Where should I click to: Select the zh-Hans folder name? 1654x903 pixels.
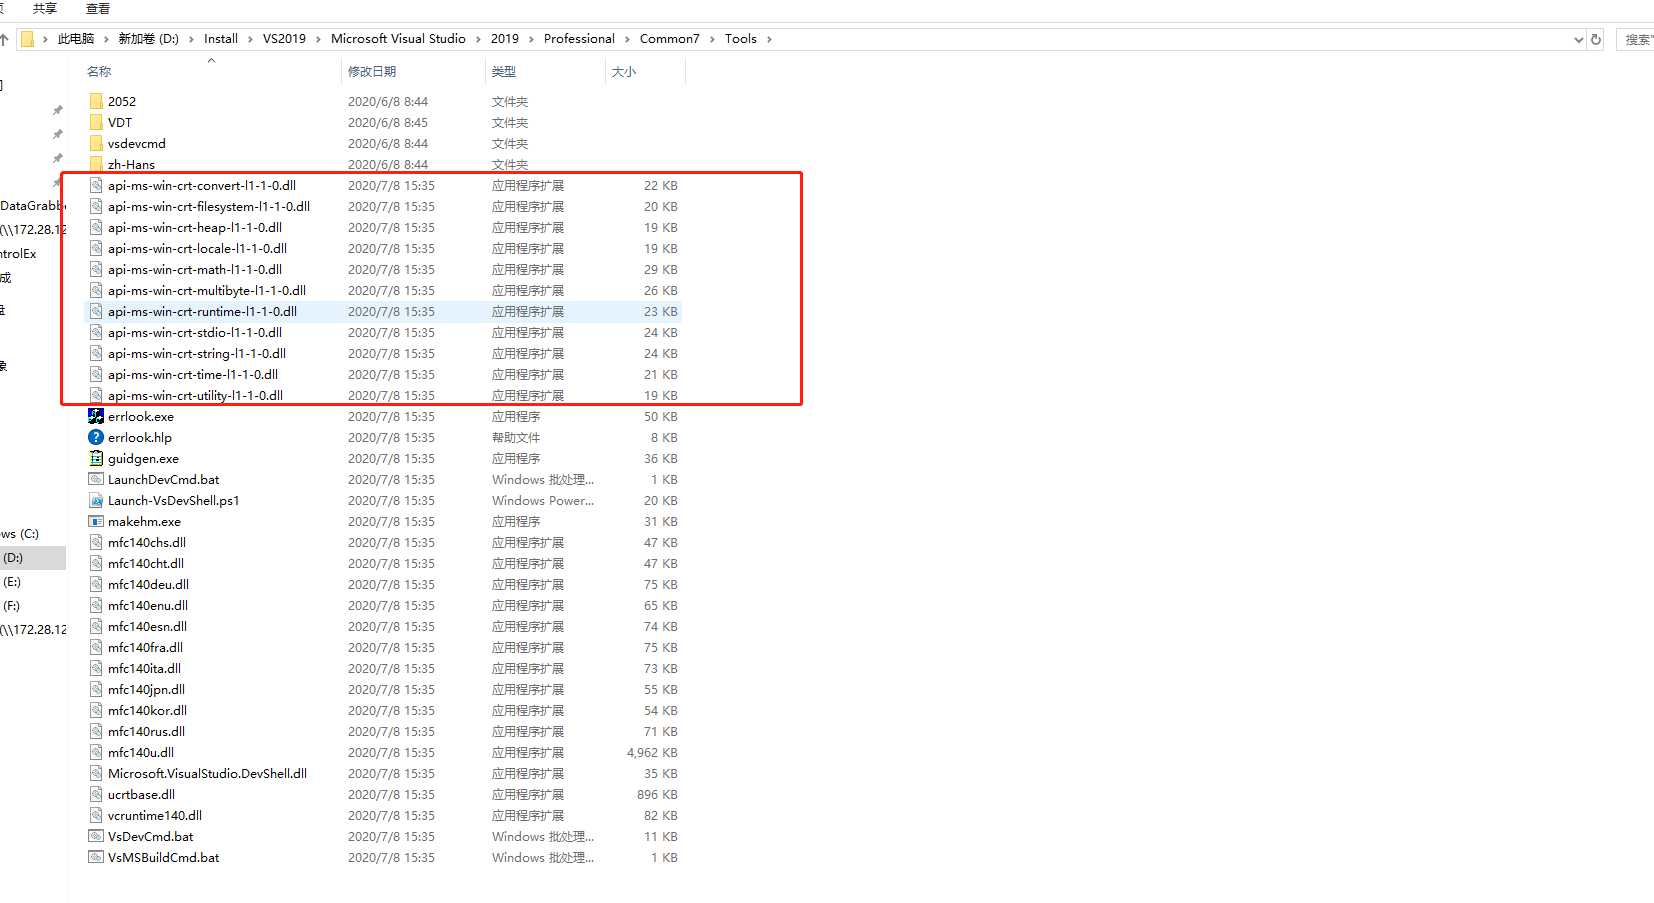pos(131,164)
